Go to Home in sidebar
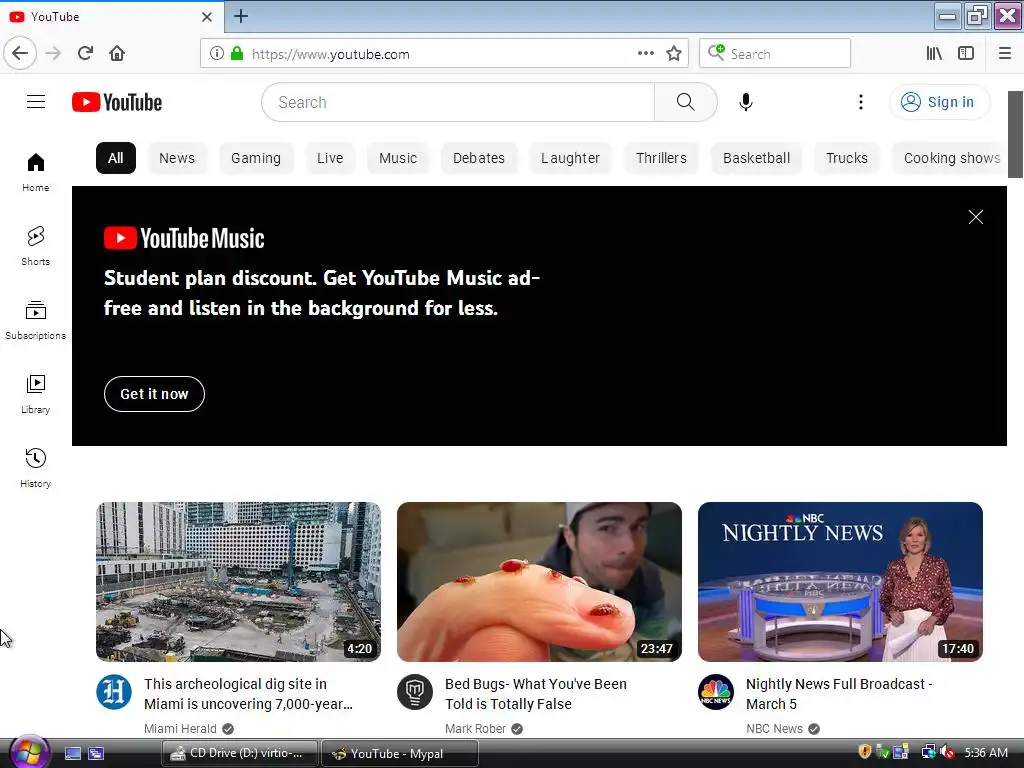The image size is (1024, 768). pyautogui.click(x=36, y=172)
